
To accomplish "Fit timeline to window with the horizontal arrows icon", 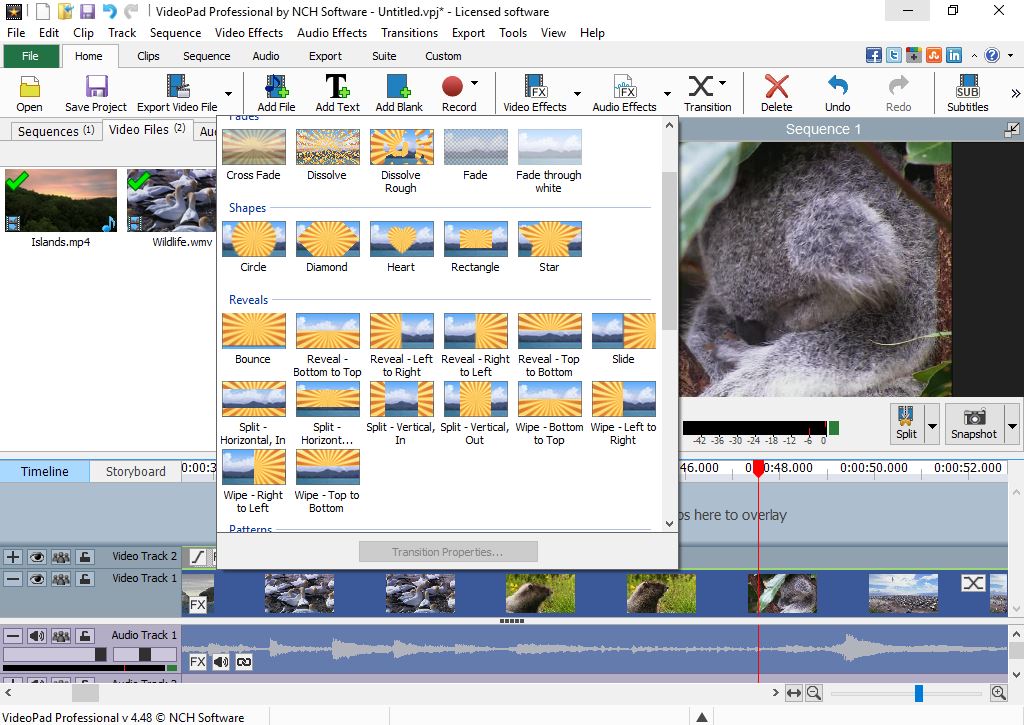I will [x=793, y=693].
